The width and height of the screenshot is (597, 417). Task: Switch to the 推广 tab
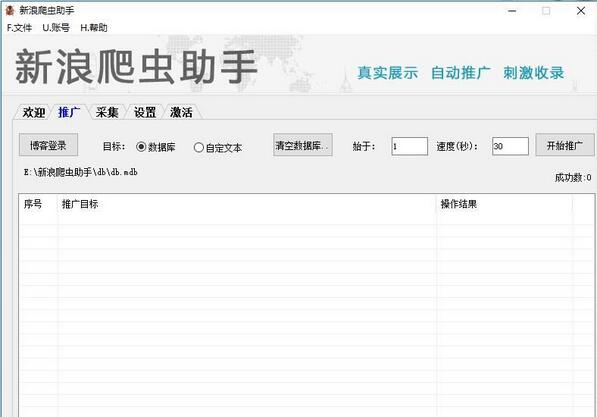pos(69,112)
